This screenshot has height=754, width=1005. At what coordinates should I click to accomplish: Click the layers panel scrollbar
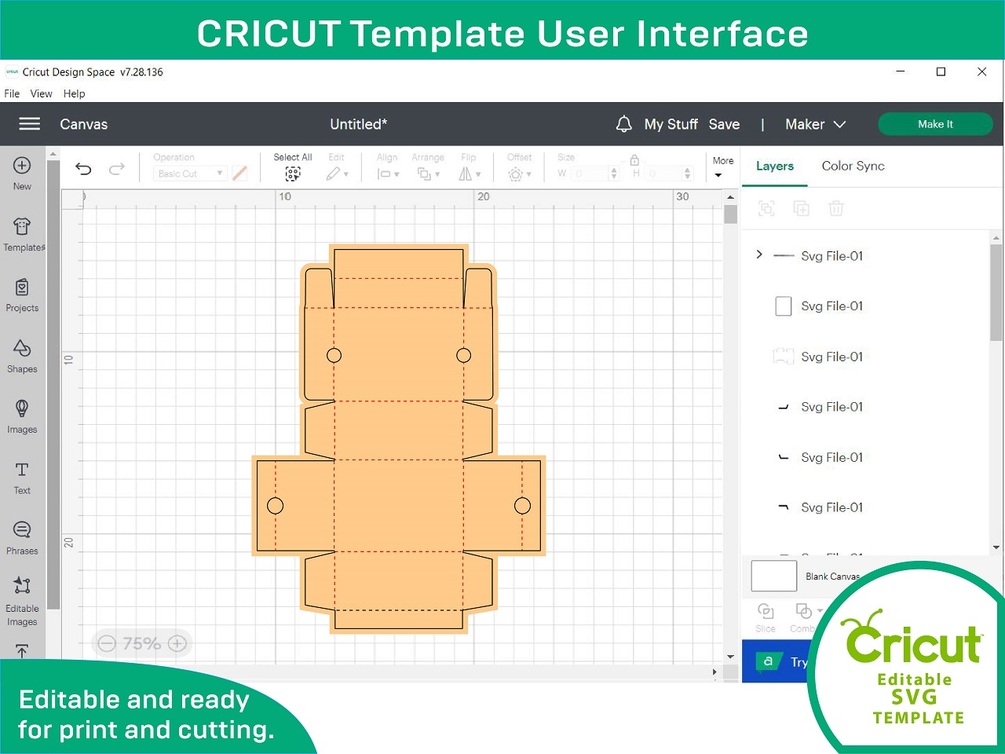point(995,292)
